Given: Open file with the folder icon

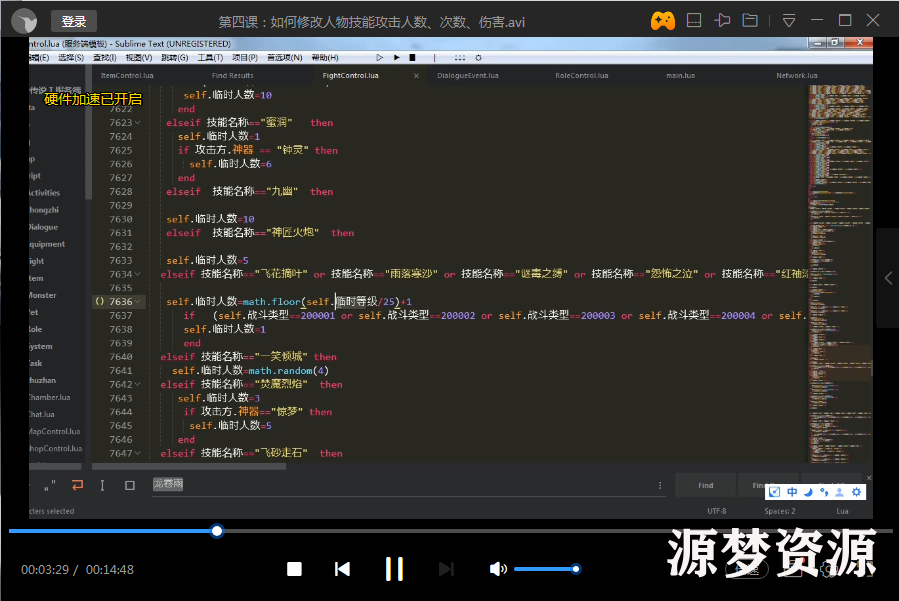Looking at the screenshot, I should point(750,21).
